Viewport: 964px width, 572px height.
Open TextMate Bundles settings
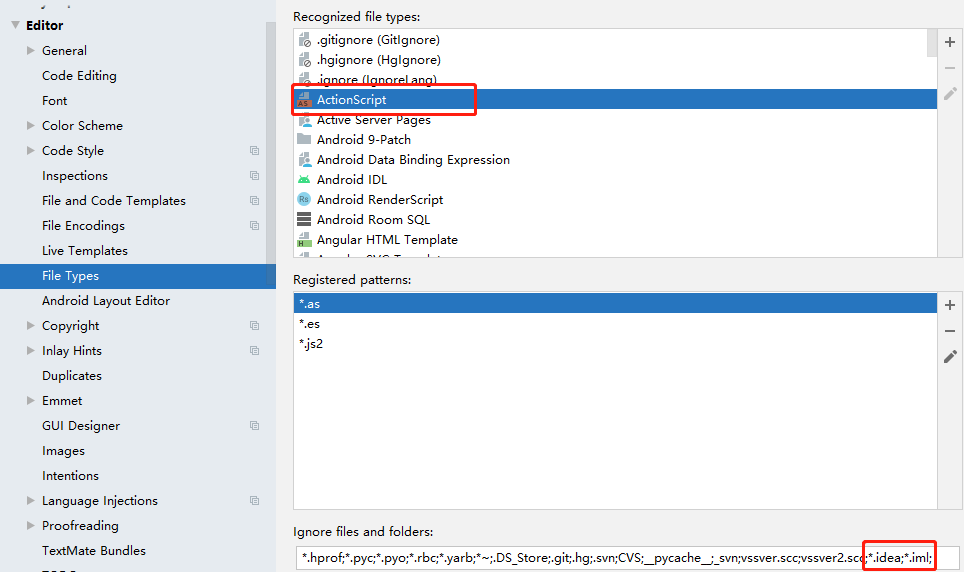click(x=94, y=551)
